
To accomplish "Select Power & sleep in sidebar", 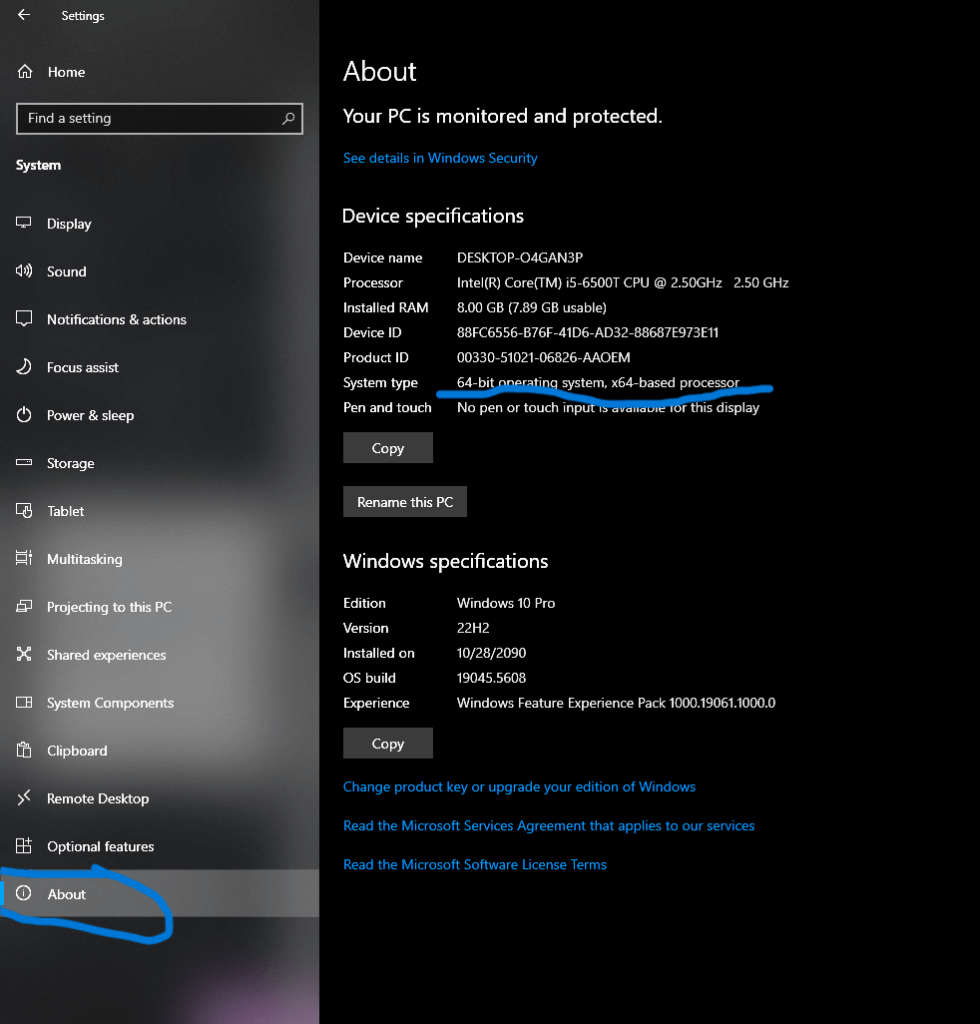I will 159,415.
